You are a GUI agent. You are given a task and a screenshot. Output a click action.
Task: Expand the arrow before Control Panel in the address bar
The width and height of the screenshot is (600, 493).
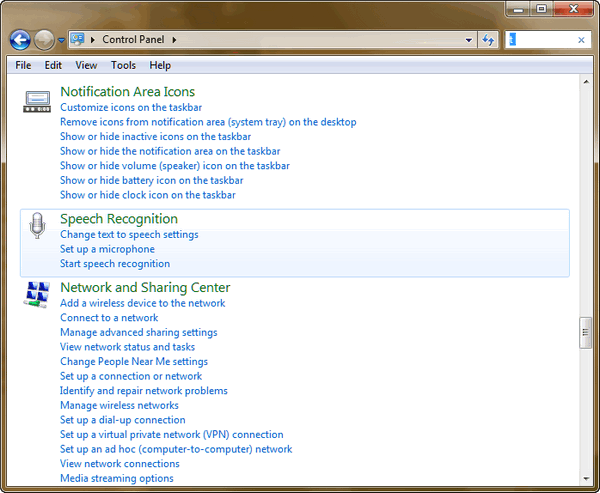click(x=93, y=40)
